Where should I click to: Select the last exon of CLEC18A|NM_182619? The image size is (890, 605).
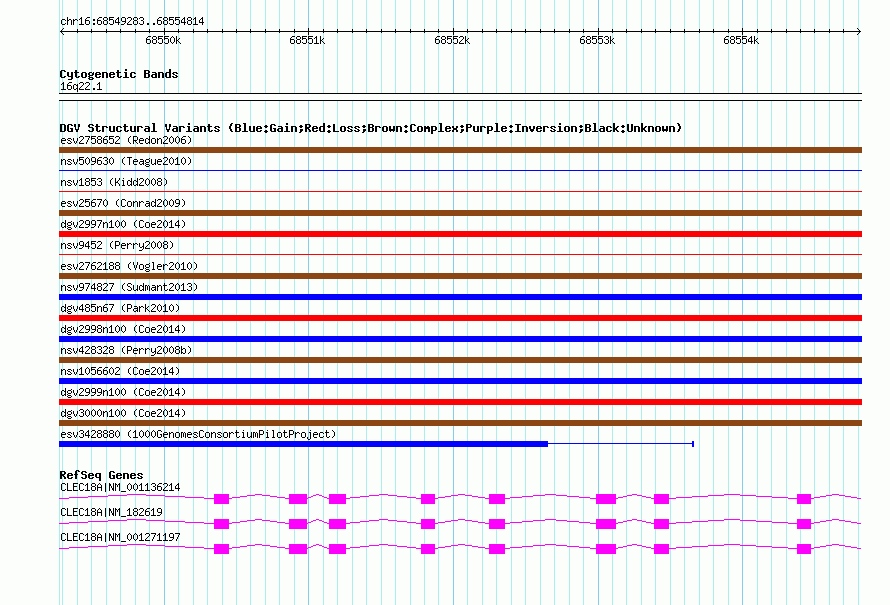coord(804,524)
